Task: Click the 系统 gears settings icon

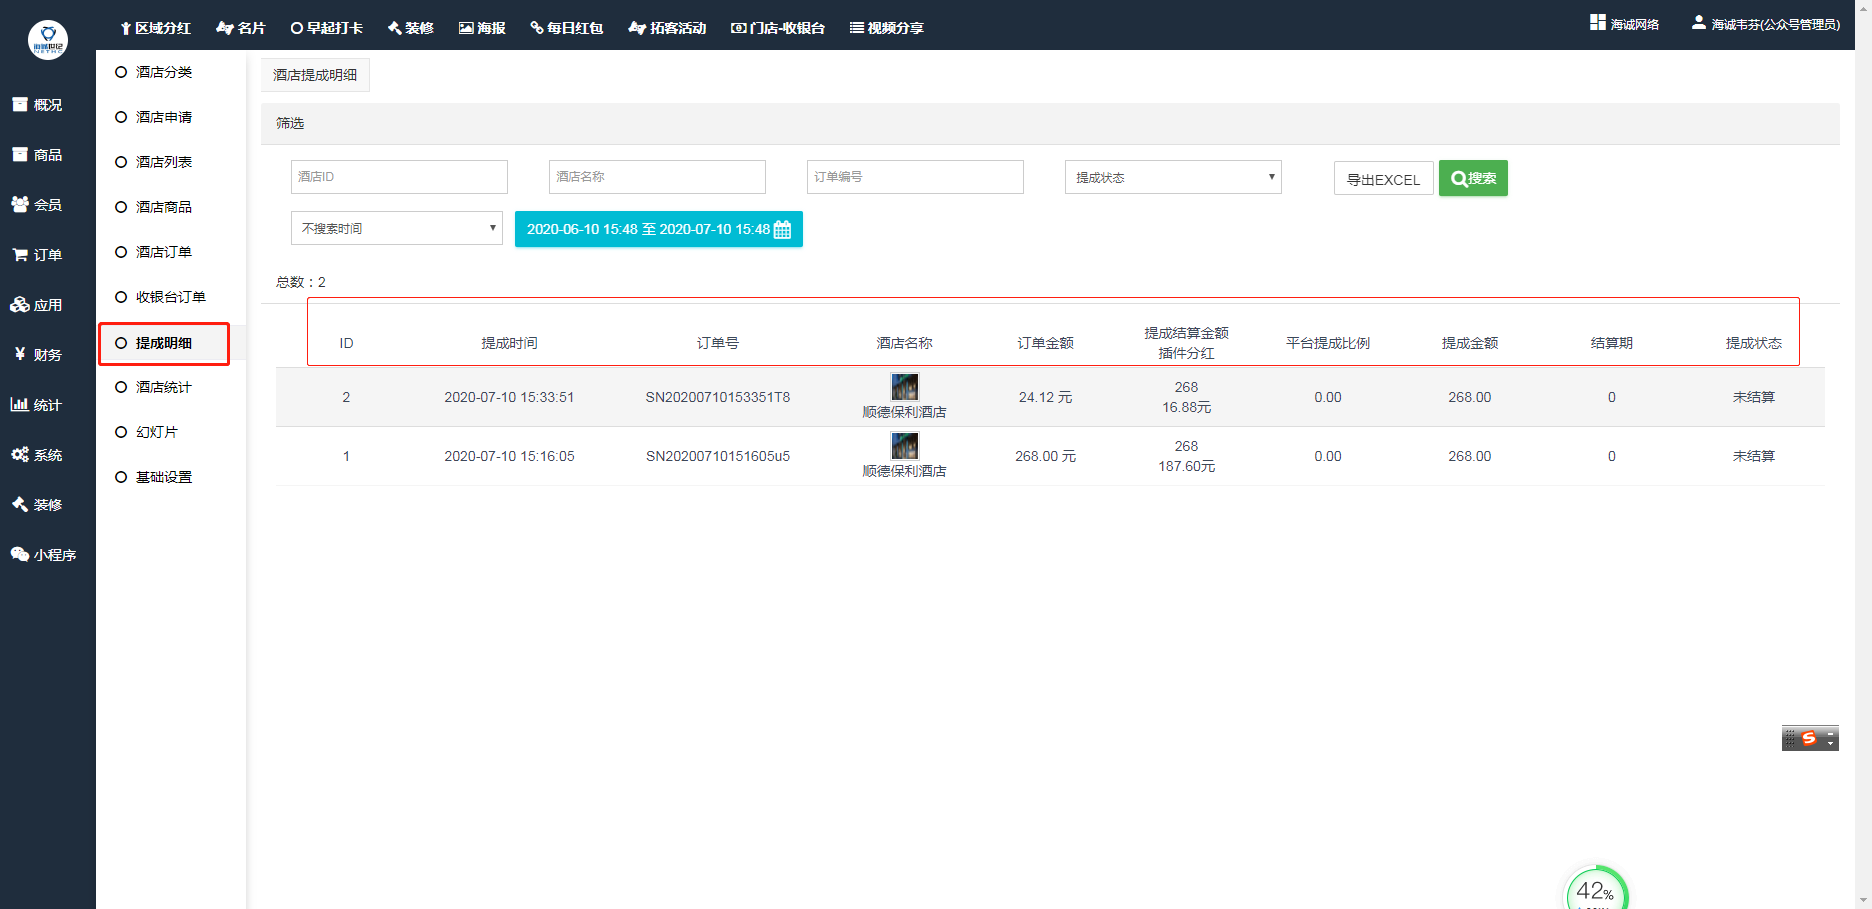Action: click(x=20, y=455)
